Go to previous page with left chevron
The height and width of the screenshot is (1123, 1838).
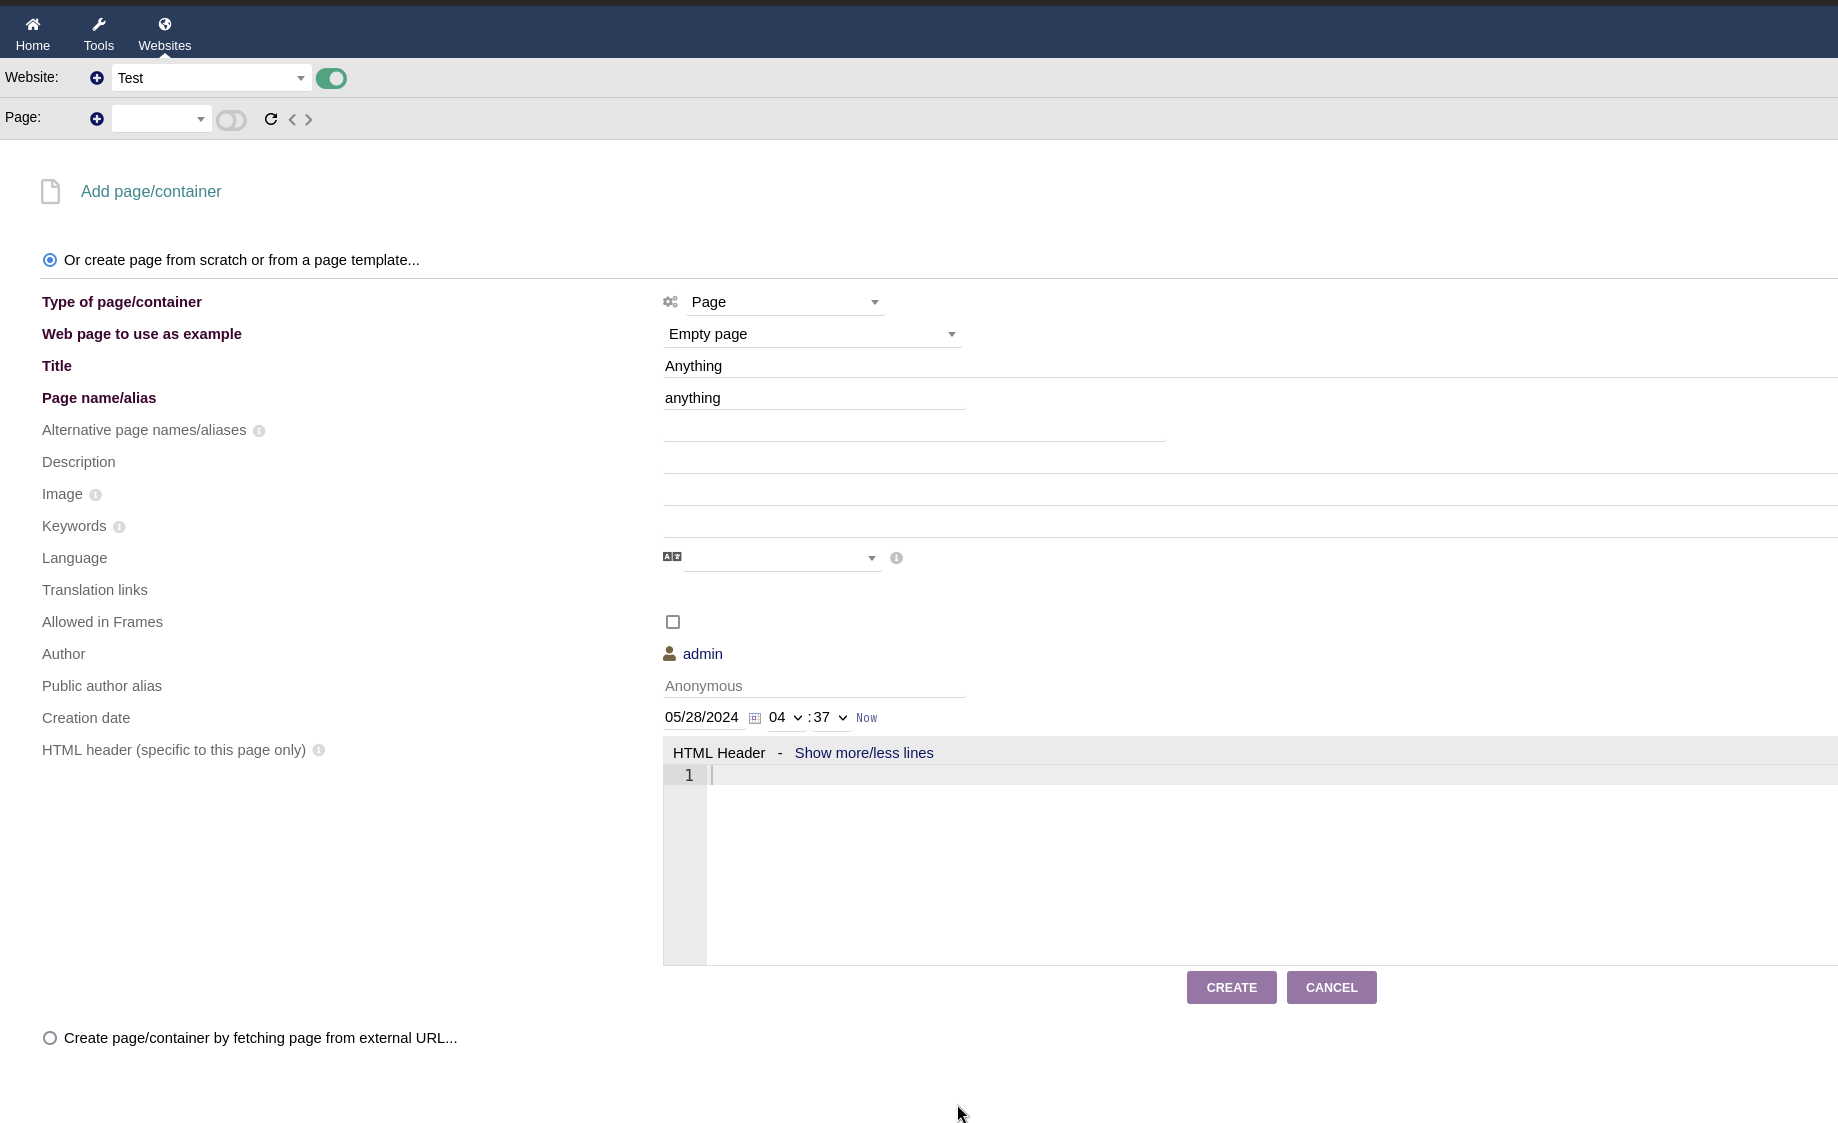coord(292,119)
